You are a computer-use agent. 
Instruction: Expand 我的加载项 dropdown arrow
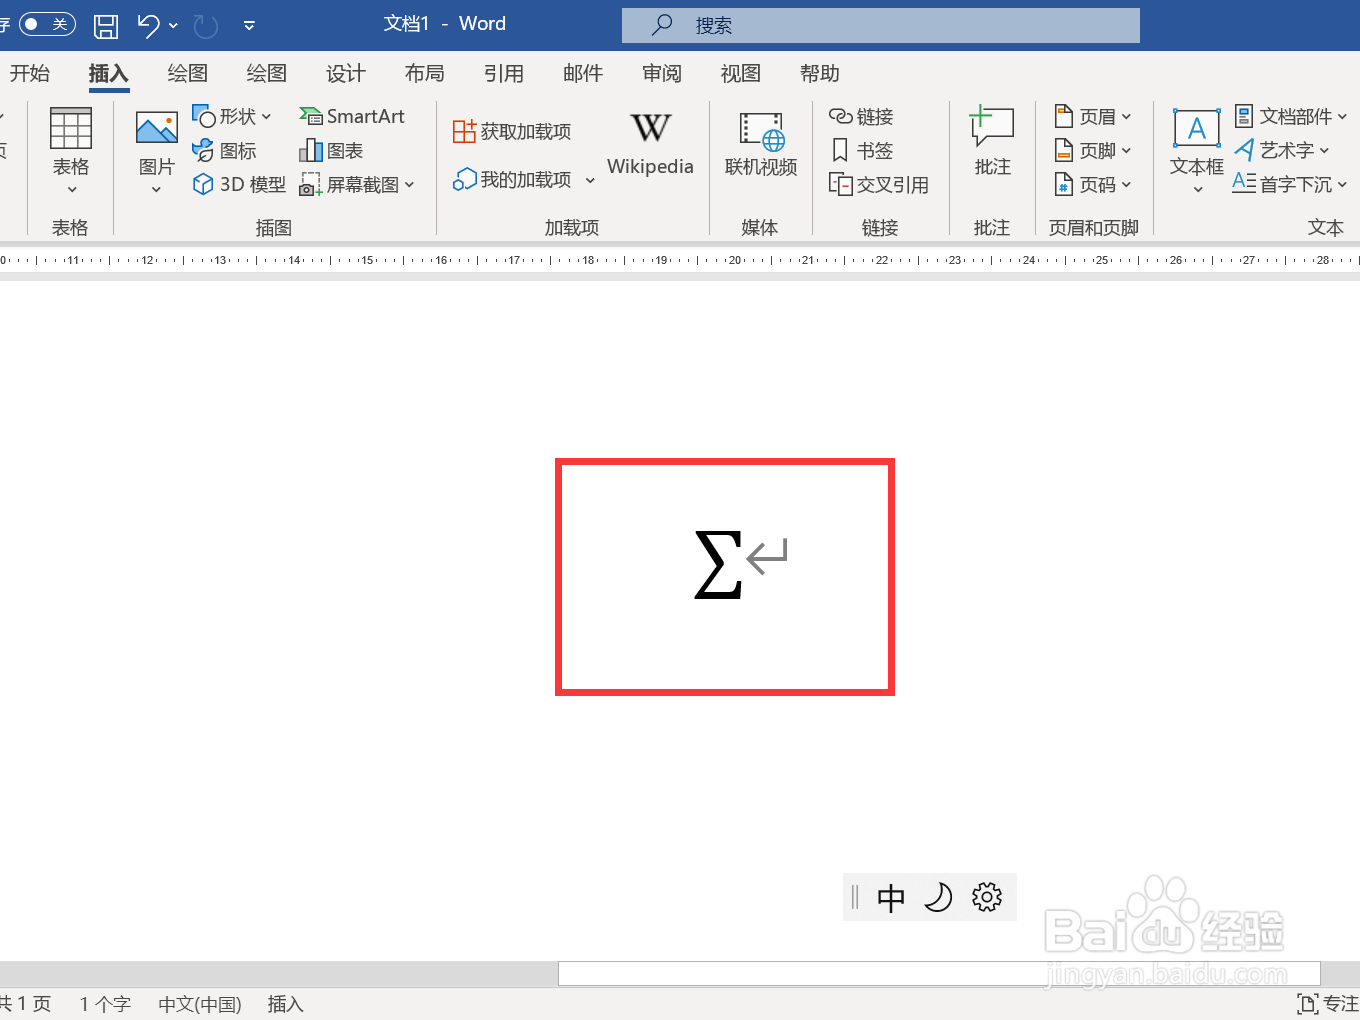[590, 180]
